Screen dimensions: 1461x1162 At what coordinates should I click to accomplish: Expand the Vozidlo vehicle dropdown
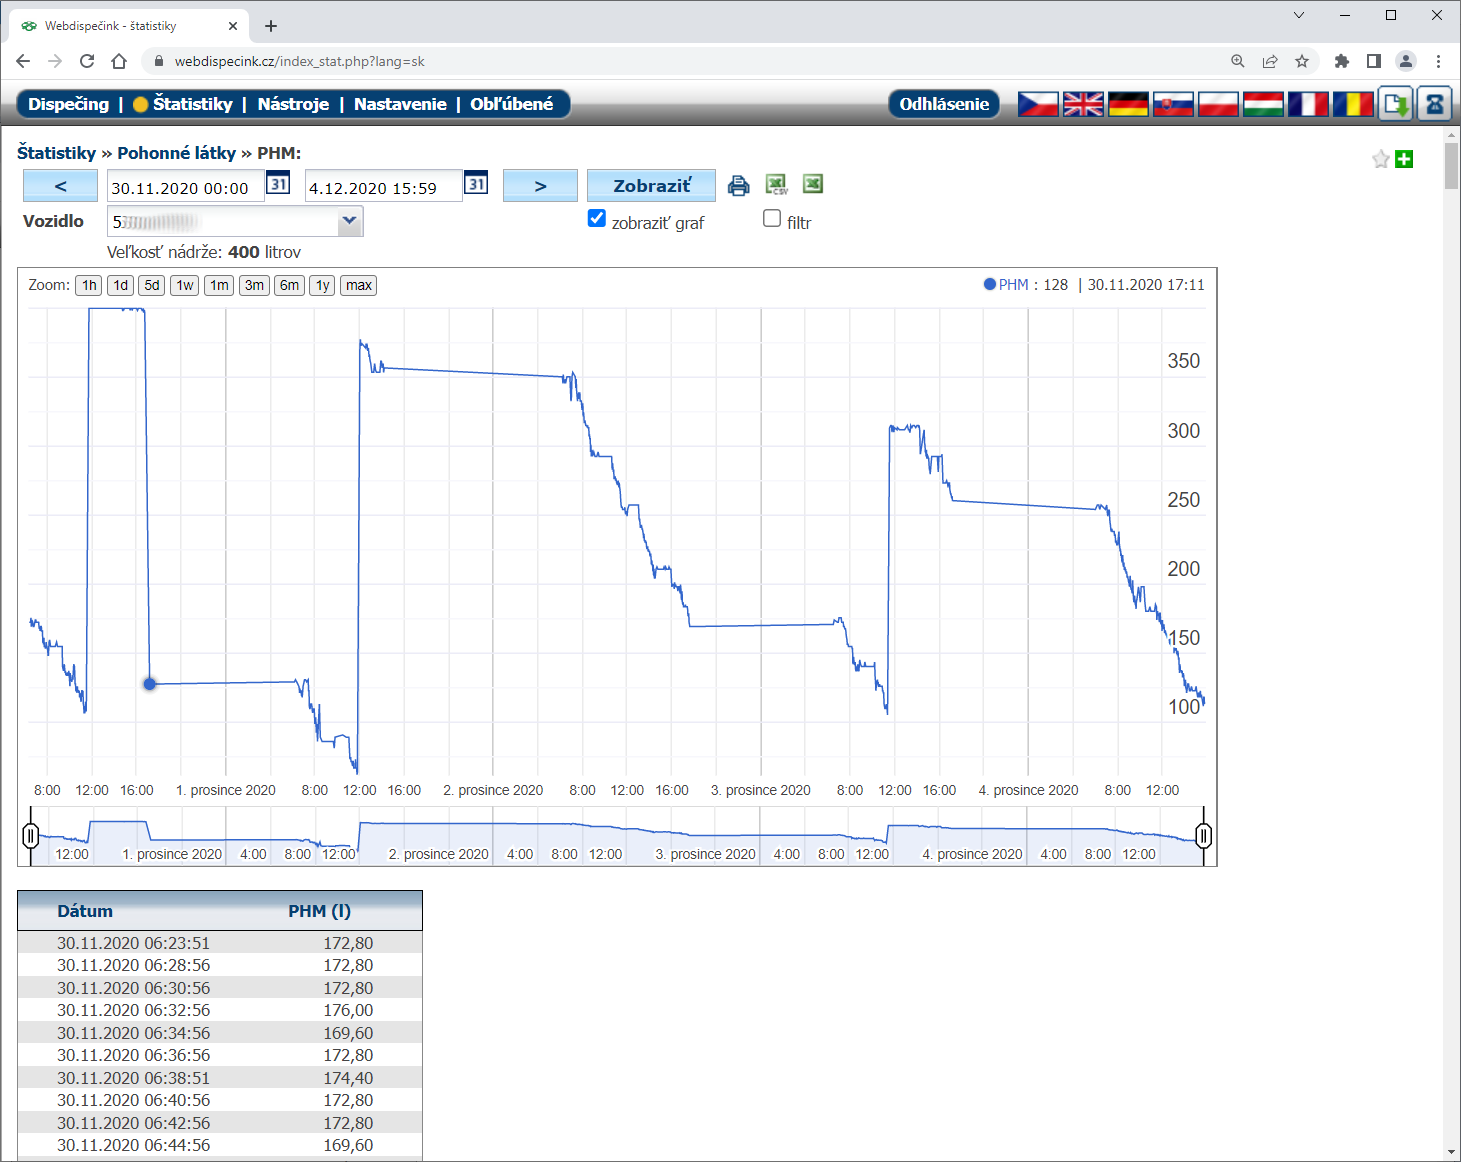click(x=349, y=221)
